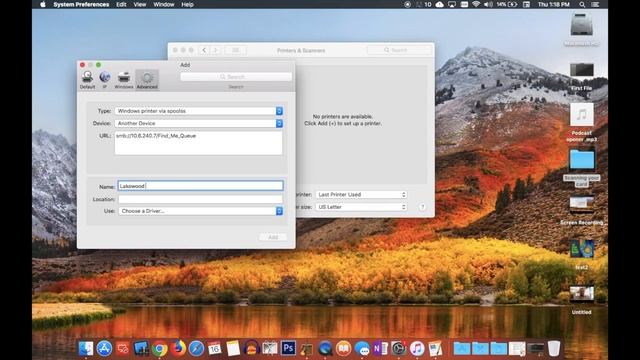
Task: Open the View menu
Action: [140, 4]
